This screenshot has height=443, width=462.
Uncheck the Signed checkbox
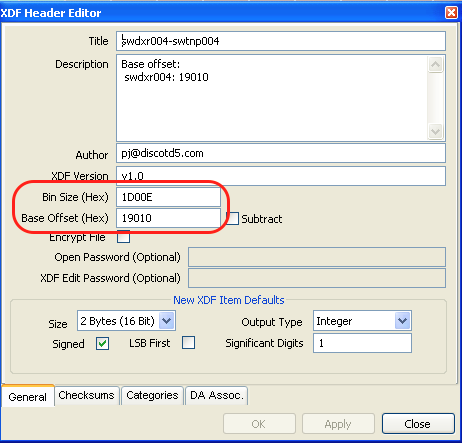pos(102,343)
